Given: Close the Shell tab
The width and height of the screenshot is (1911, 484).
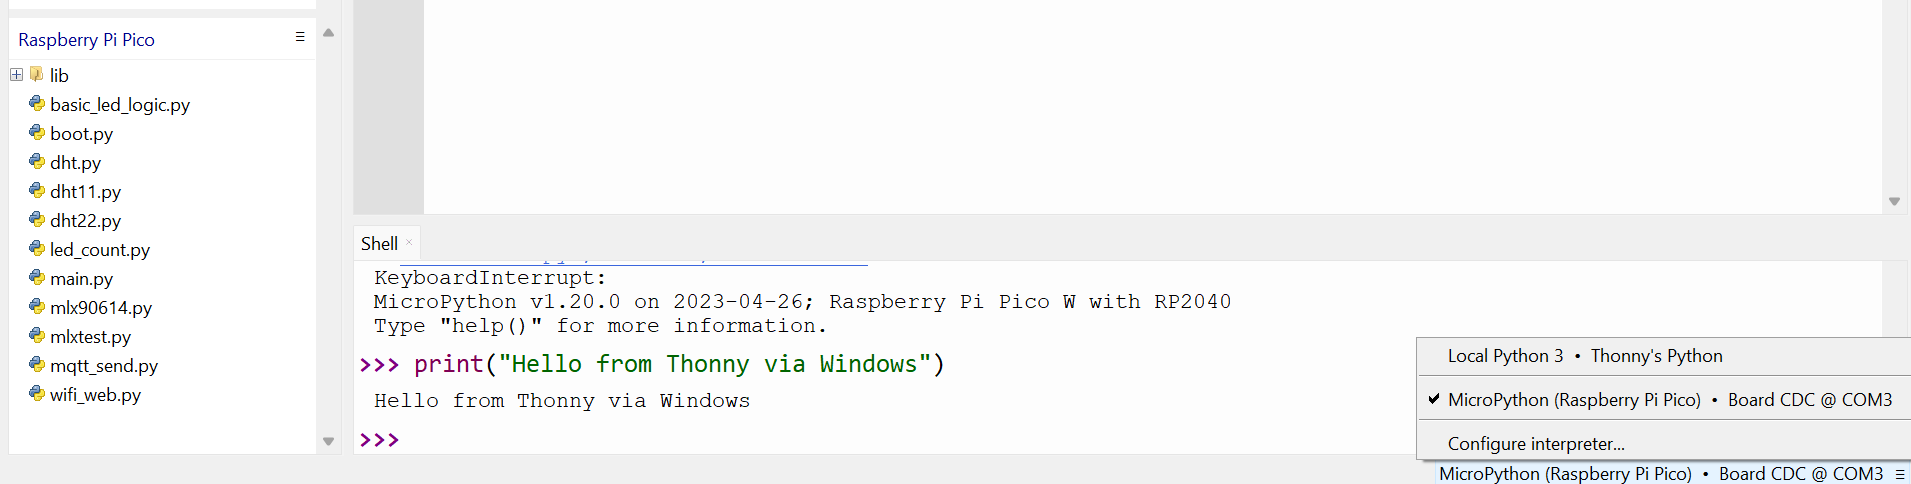Looking at the screenshot, I should [x=409, y=242].
